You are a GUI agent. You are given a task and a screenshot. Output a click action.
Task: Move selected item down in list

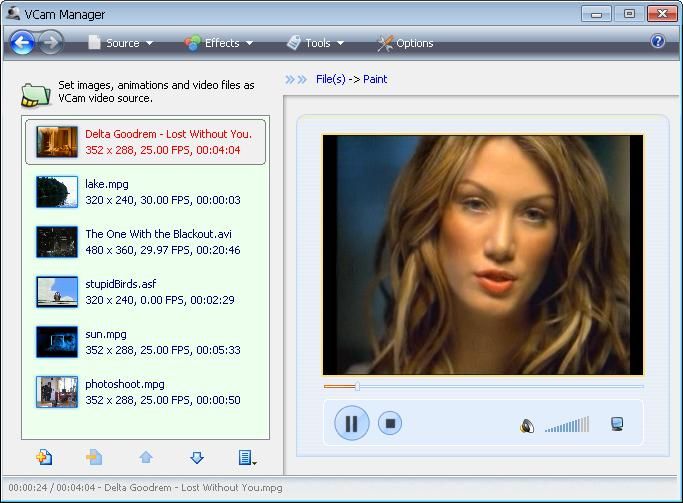coord(197,457)
